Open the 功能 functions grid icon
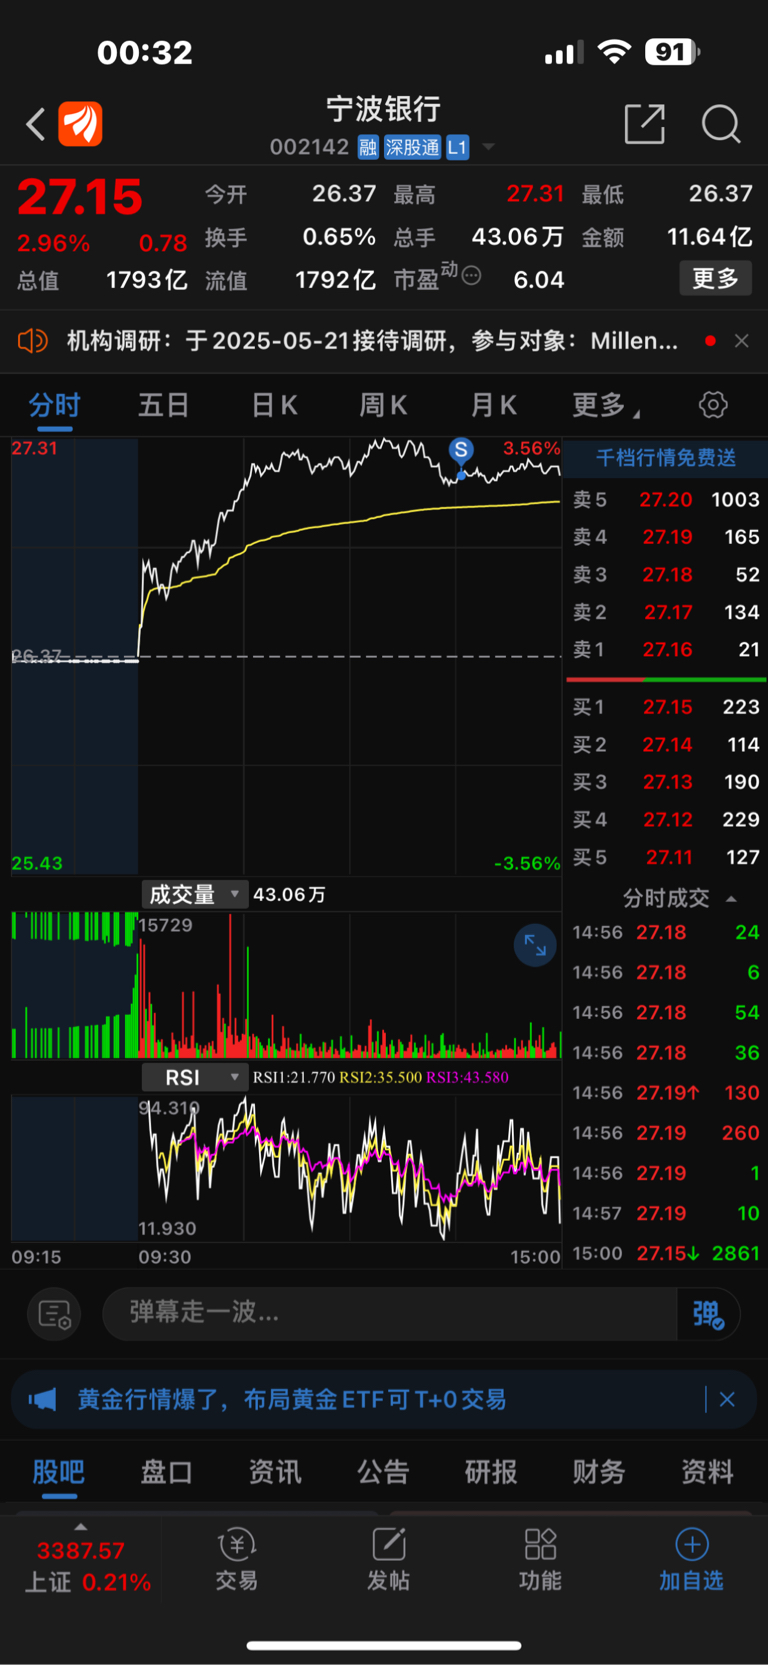 [x=540, y=1559]
